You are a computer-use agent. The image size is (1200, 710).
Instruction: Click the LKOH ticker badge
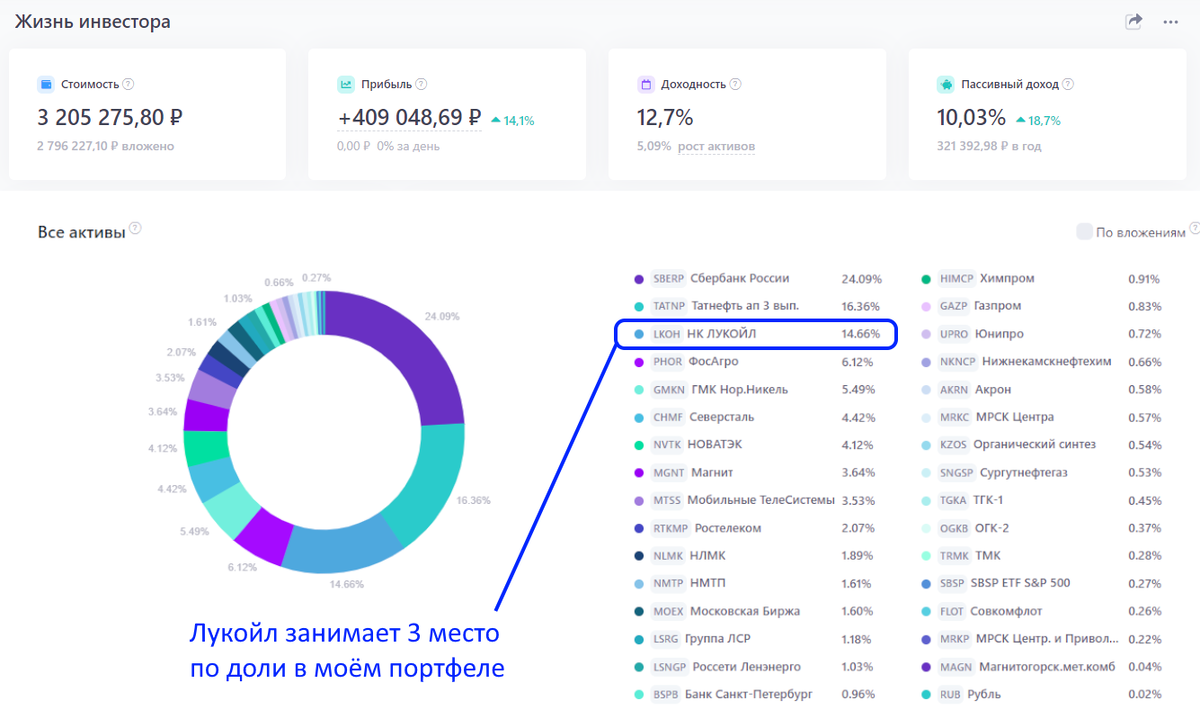(666, 334)
